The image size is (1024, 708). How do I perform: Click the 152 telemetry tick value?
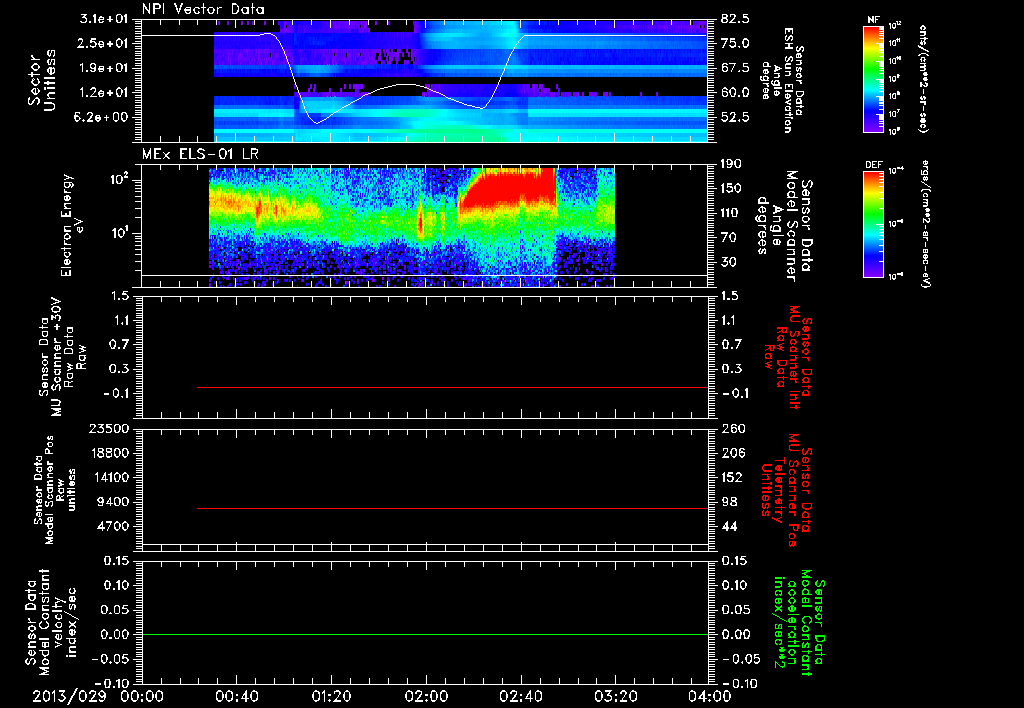[x=732, y=477]
